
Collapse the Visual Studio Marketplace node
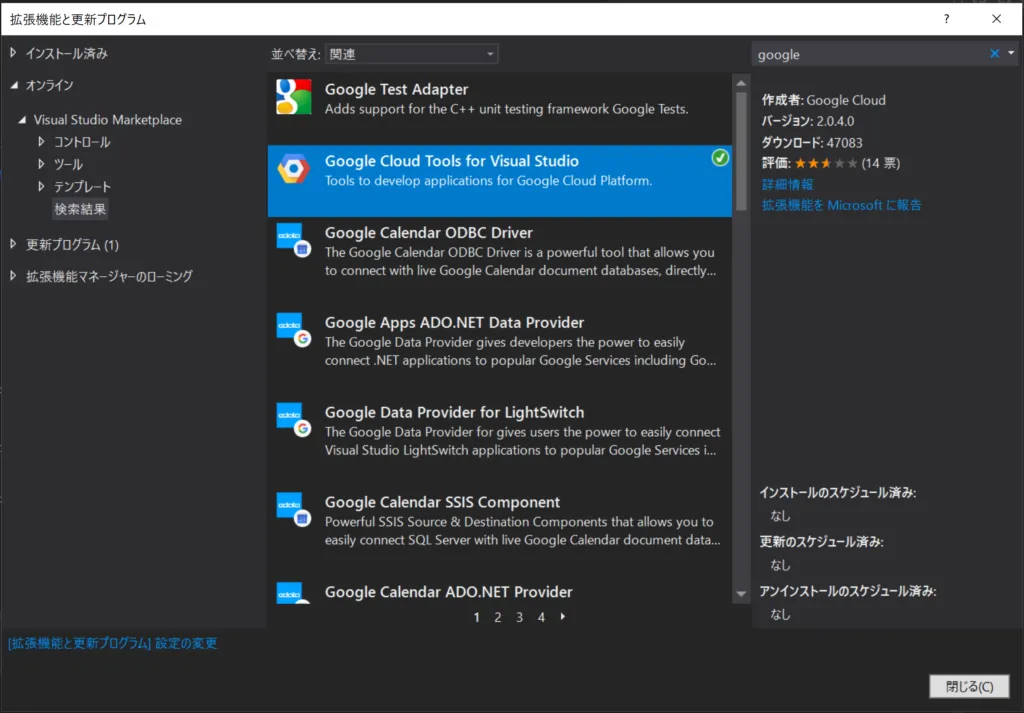pos(22,119)
